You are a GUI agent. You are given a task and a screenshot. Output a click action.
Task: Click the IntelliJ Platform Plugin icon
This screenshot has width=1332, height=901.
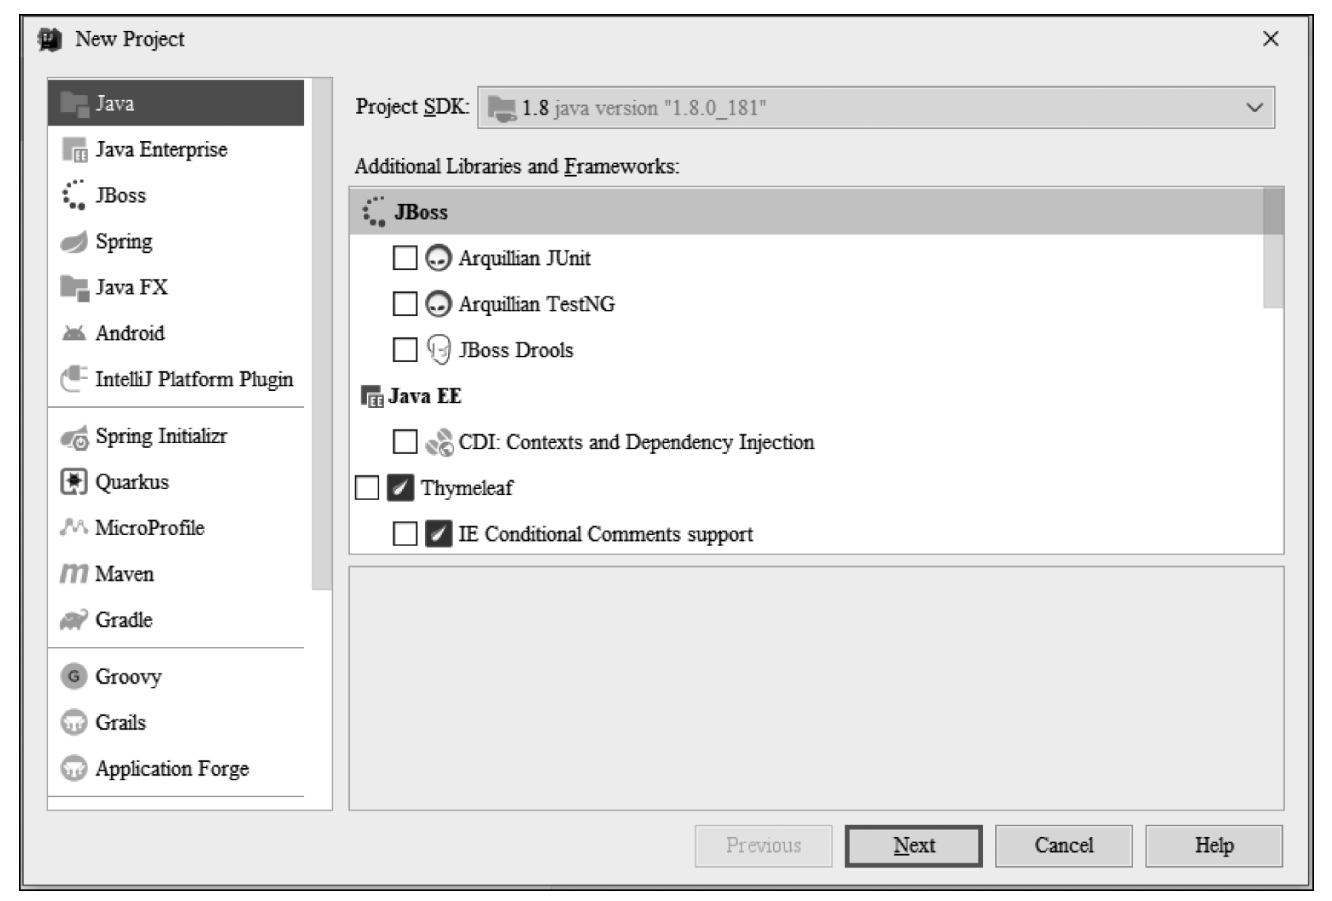(x=75, y=380)
